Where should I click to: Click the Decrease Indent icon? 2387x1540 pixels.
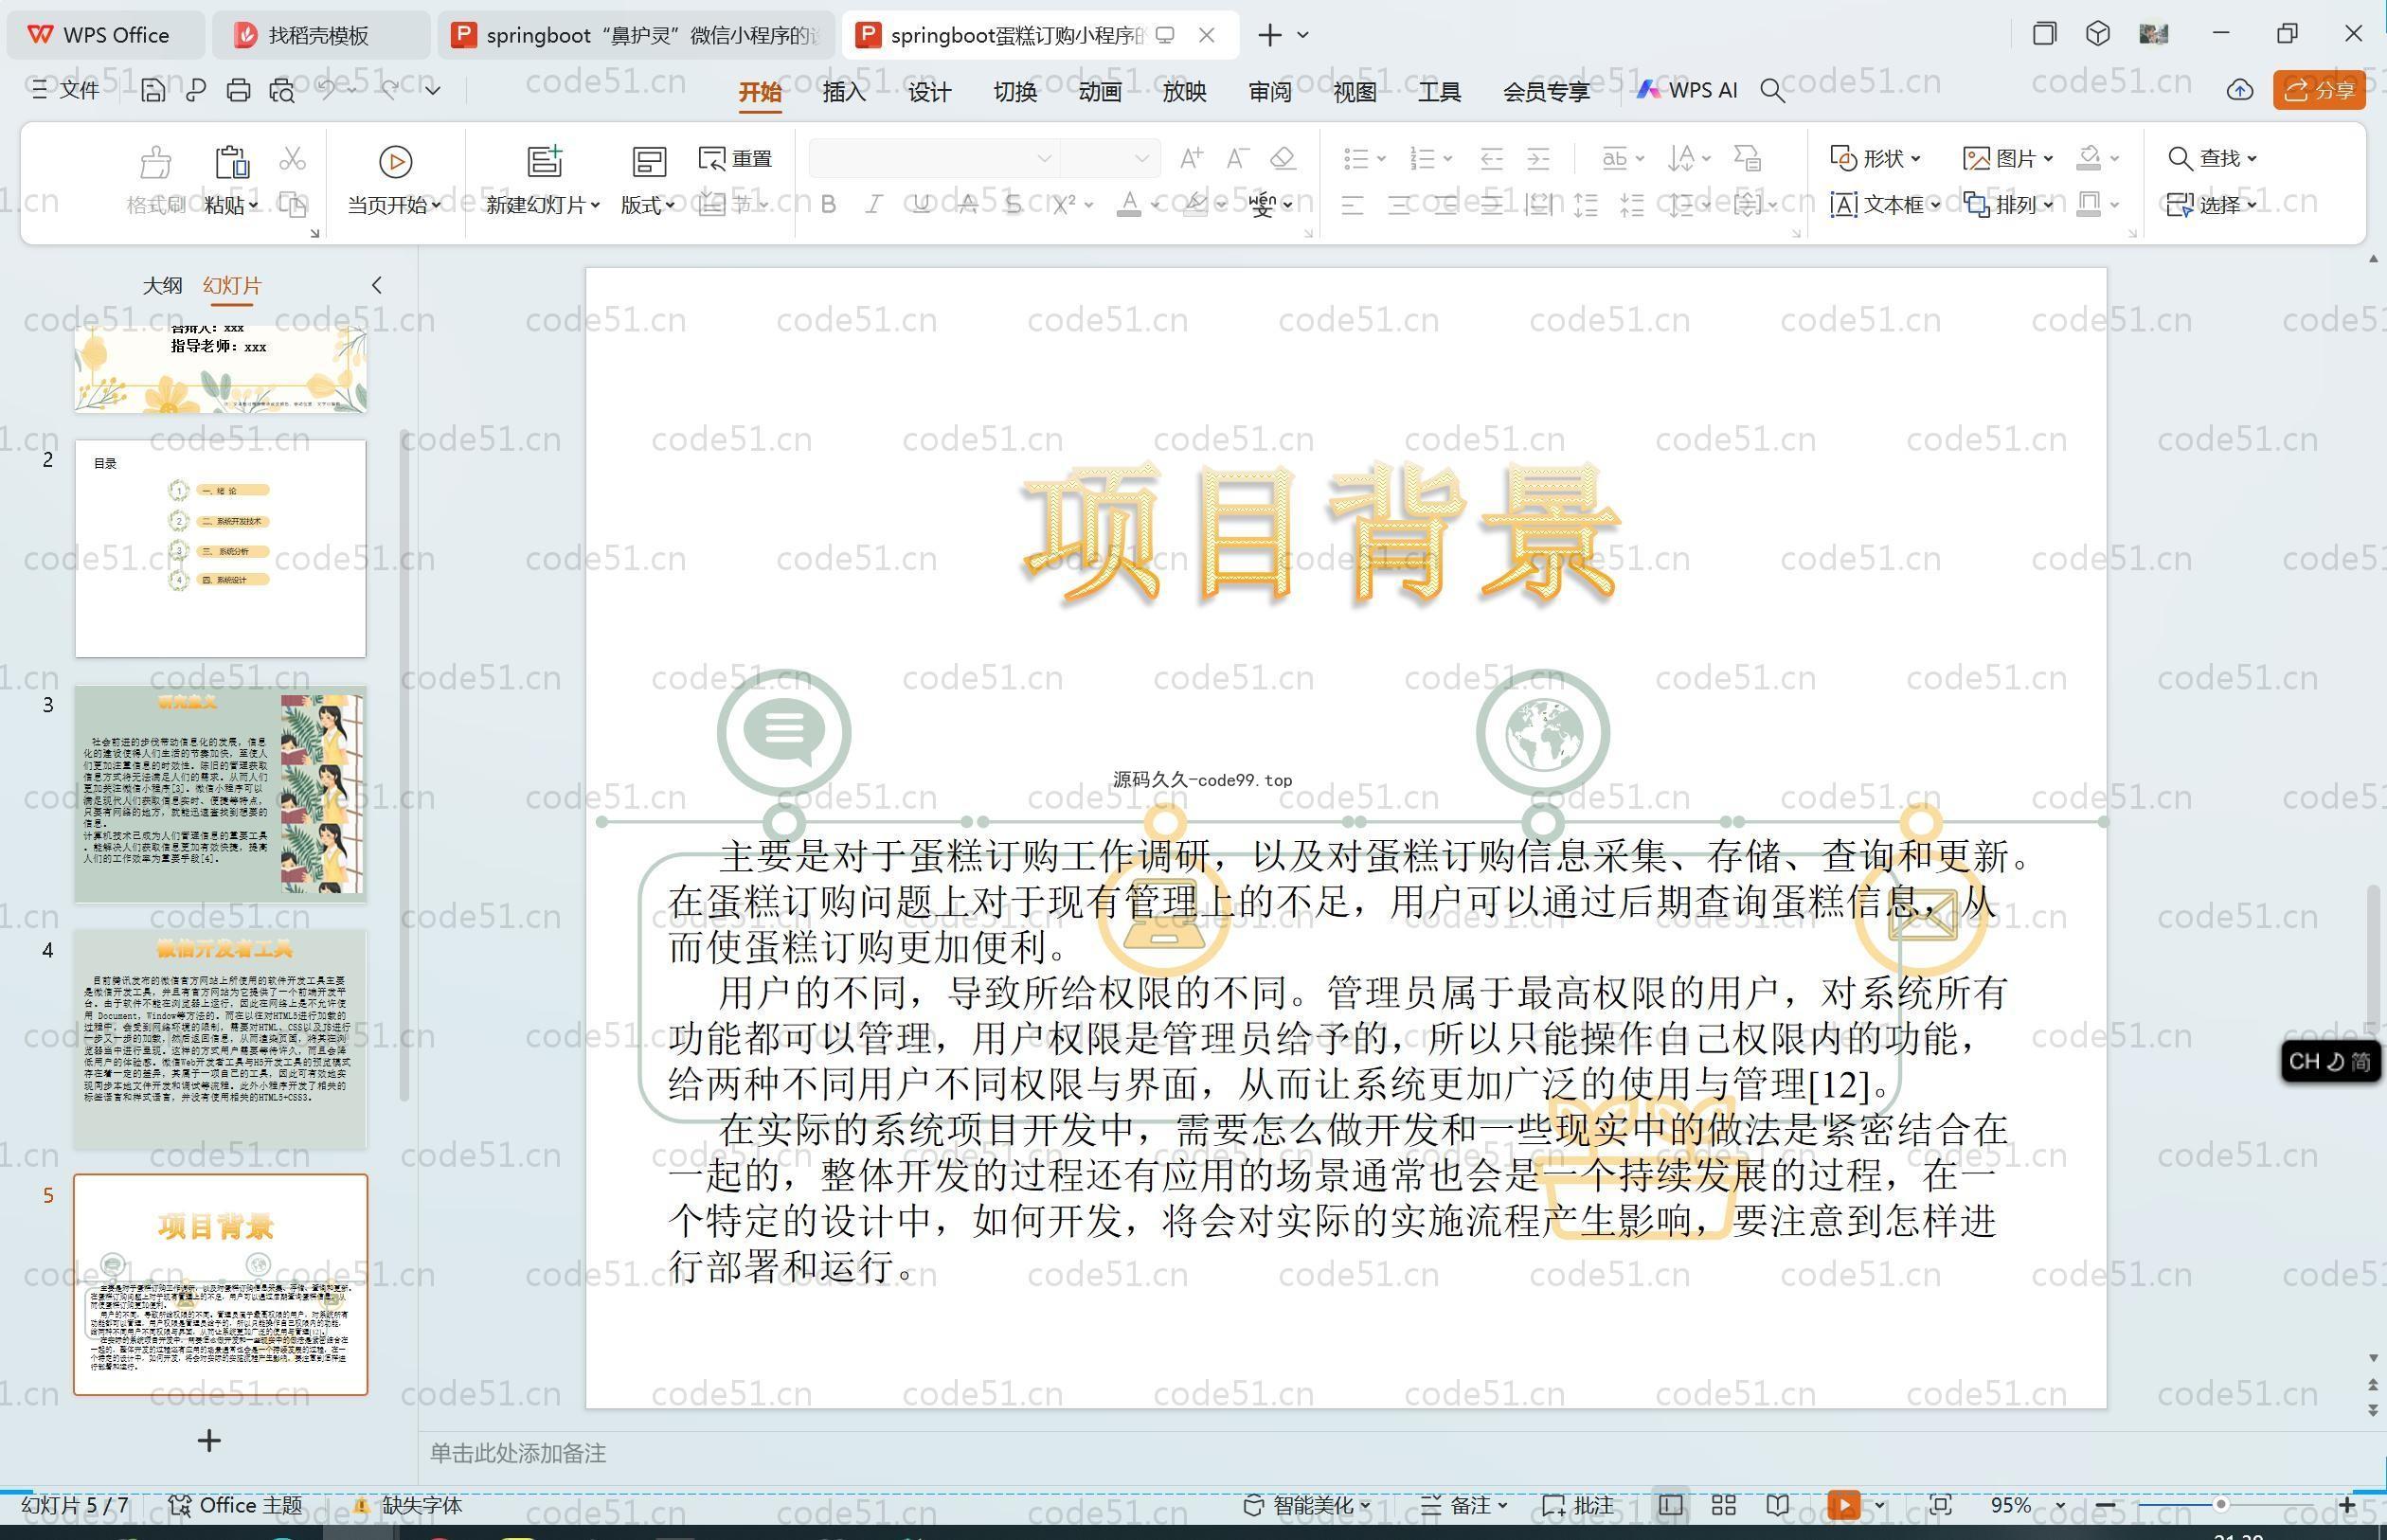[1491, 158]
